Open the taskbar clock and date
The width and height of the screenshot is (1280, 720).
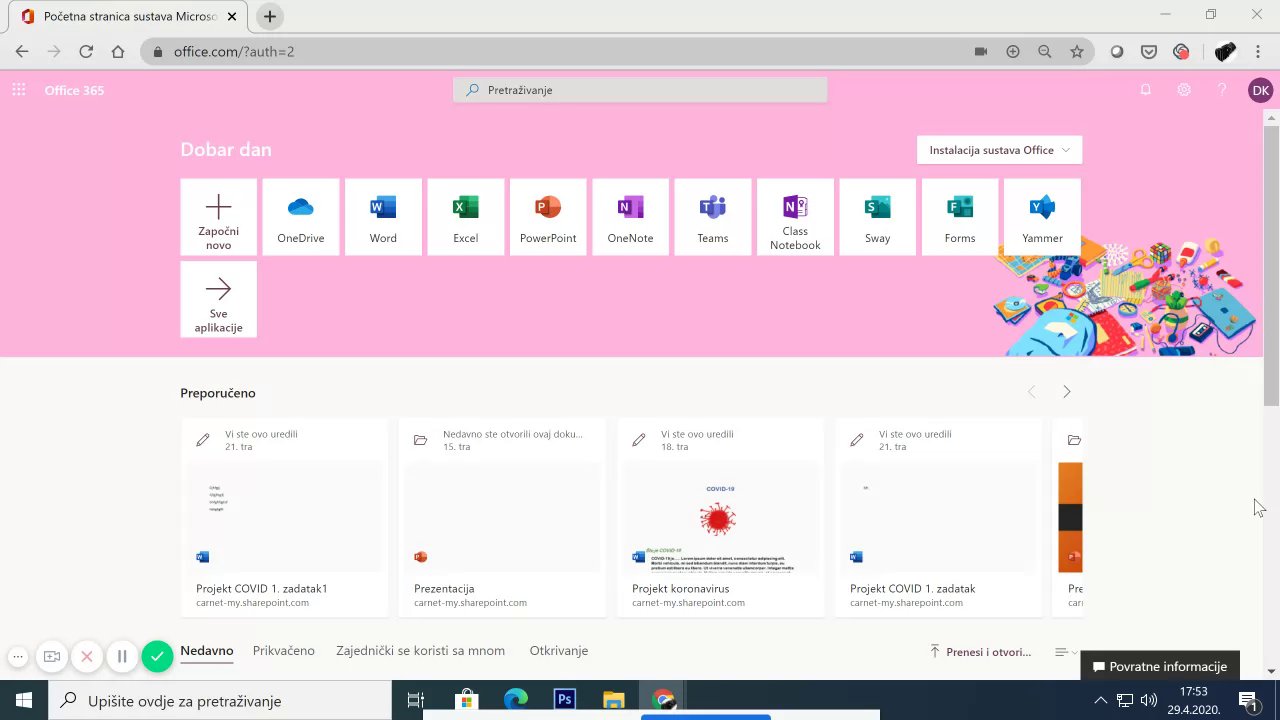(1193, 700)
